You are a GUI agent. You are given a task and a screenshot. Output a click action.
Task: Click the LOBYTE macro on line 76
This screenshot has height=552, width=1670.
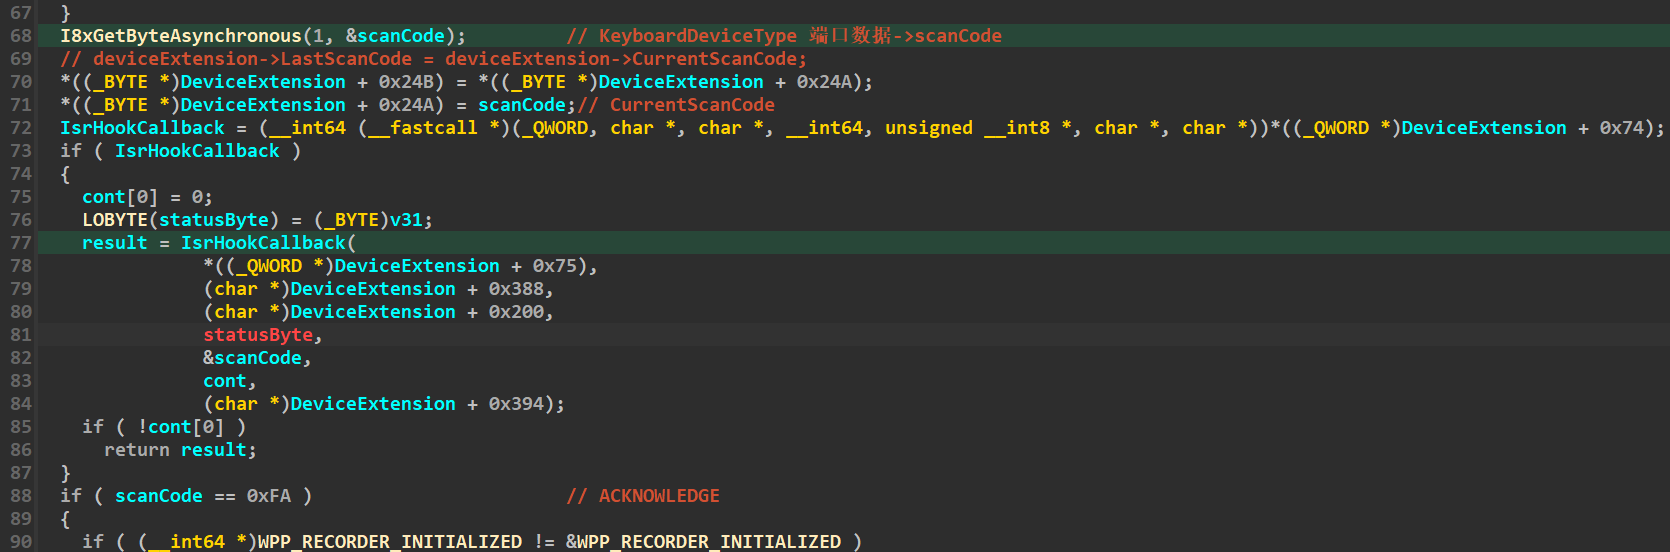tap(115, 220)
